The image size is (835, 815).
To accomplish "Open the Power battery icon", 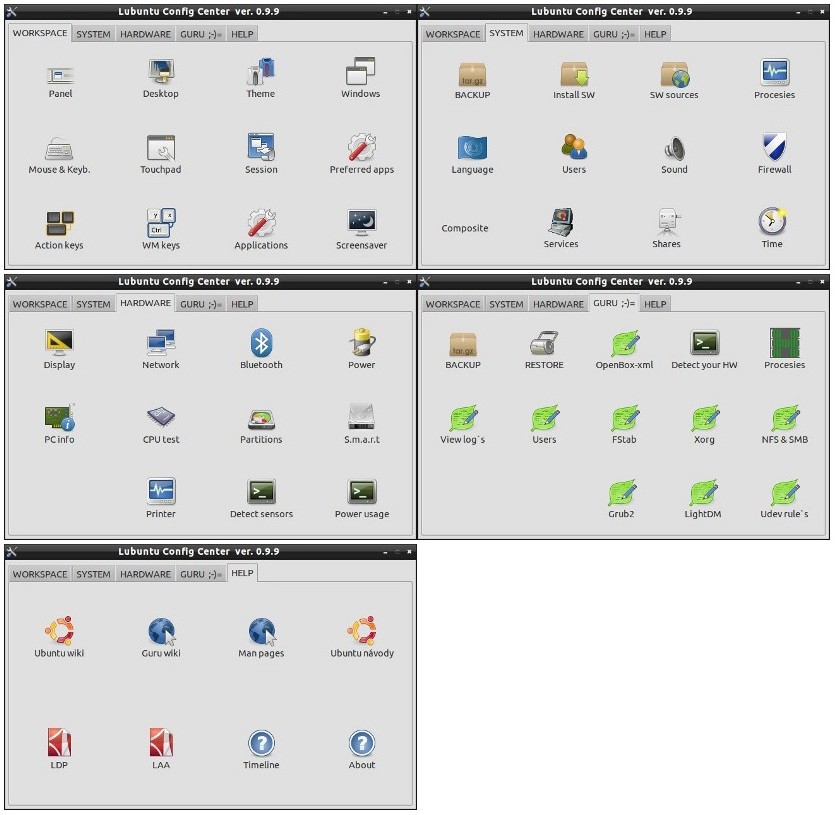I will coord(362,342).
